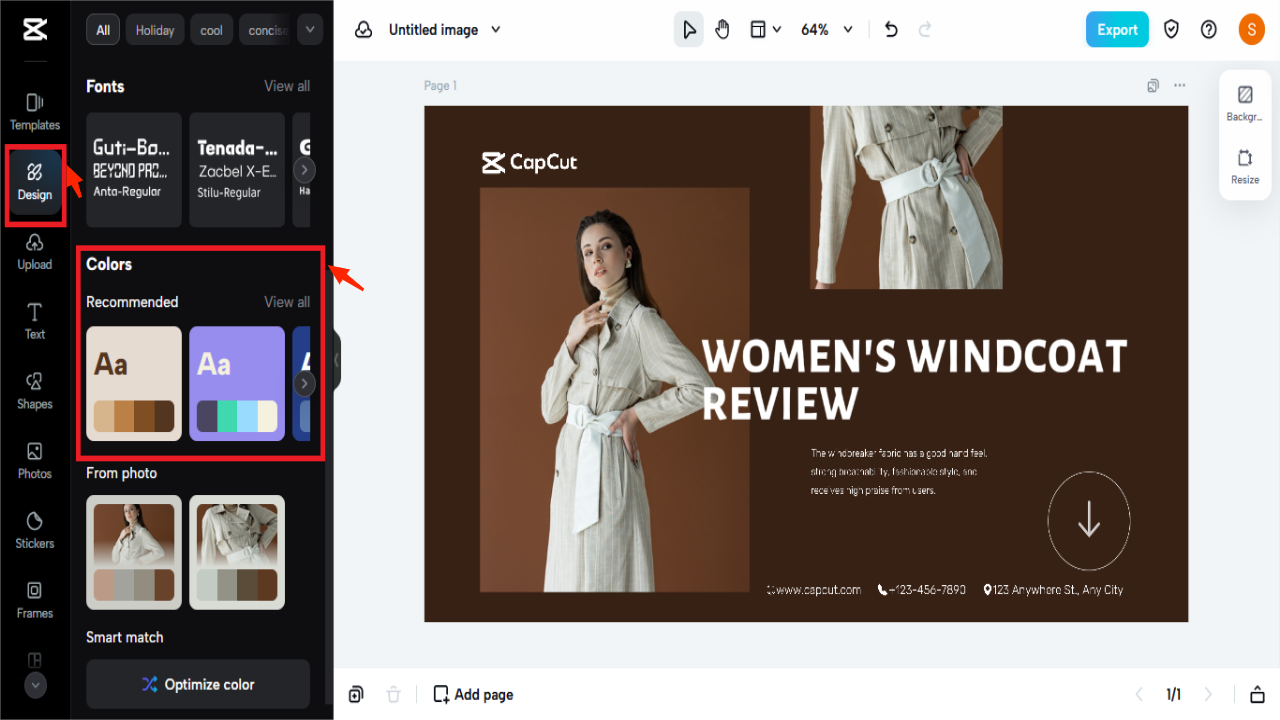This screenshot has height=720, width=1280.
Task: Select the cool filter chip
Action: coord(212,30)
